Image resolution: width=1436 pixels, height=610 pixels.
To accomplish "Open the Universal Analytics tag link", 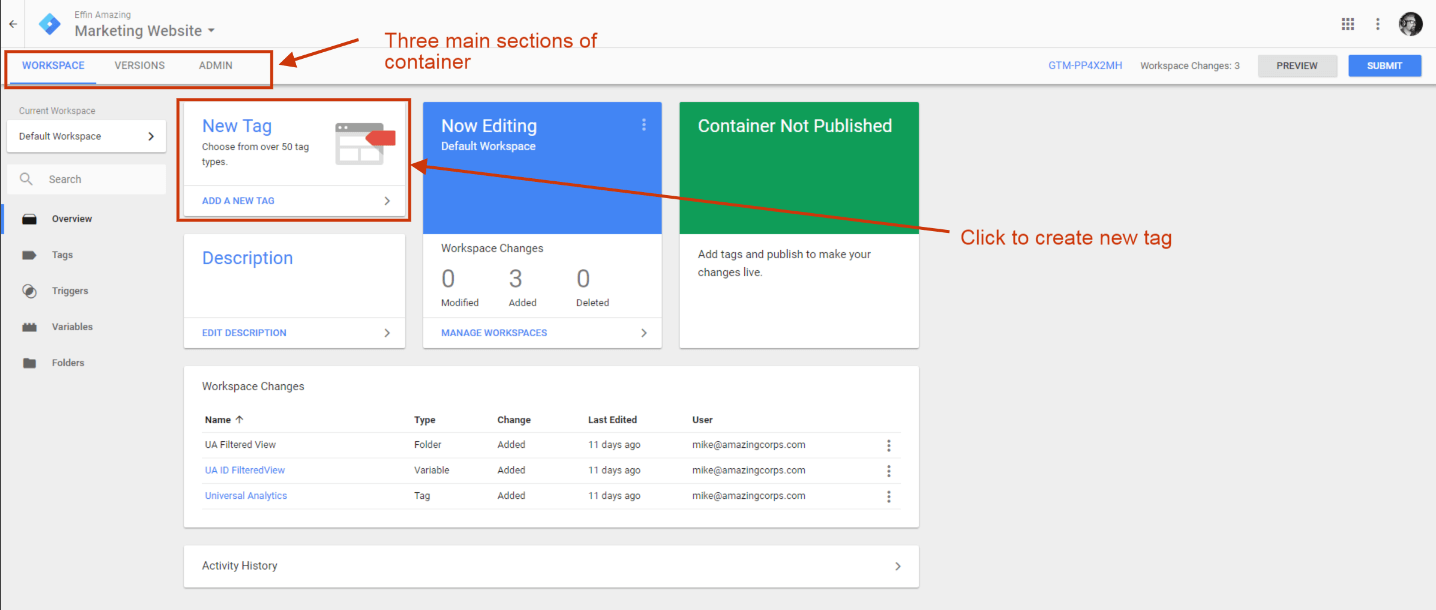I will tap(245, 495).
